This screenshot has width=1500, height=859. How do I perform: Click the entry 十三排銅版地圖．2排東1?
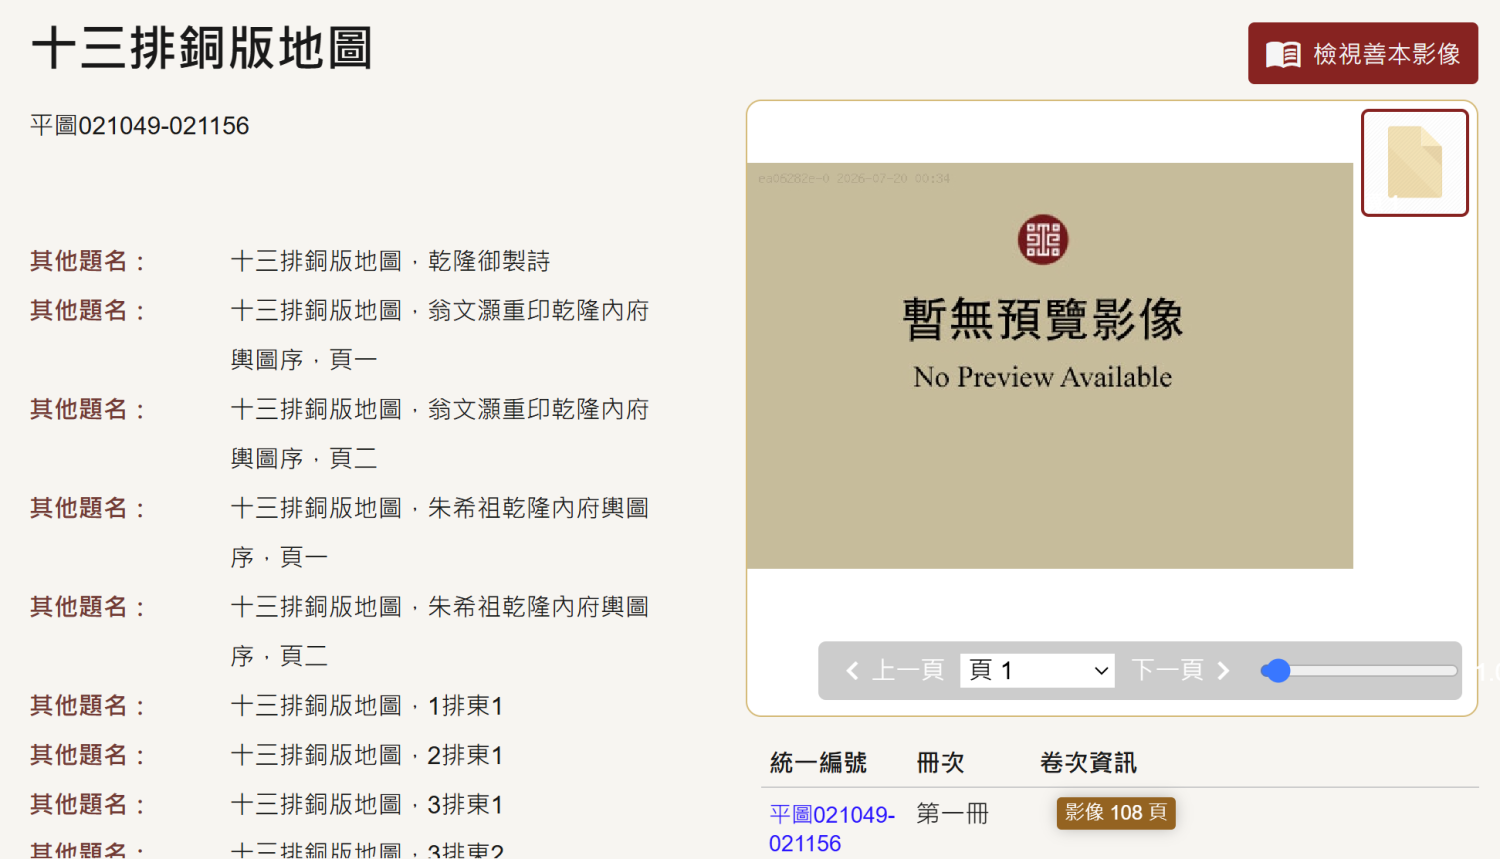coord(366,755)
